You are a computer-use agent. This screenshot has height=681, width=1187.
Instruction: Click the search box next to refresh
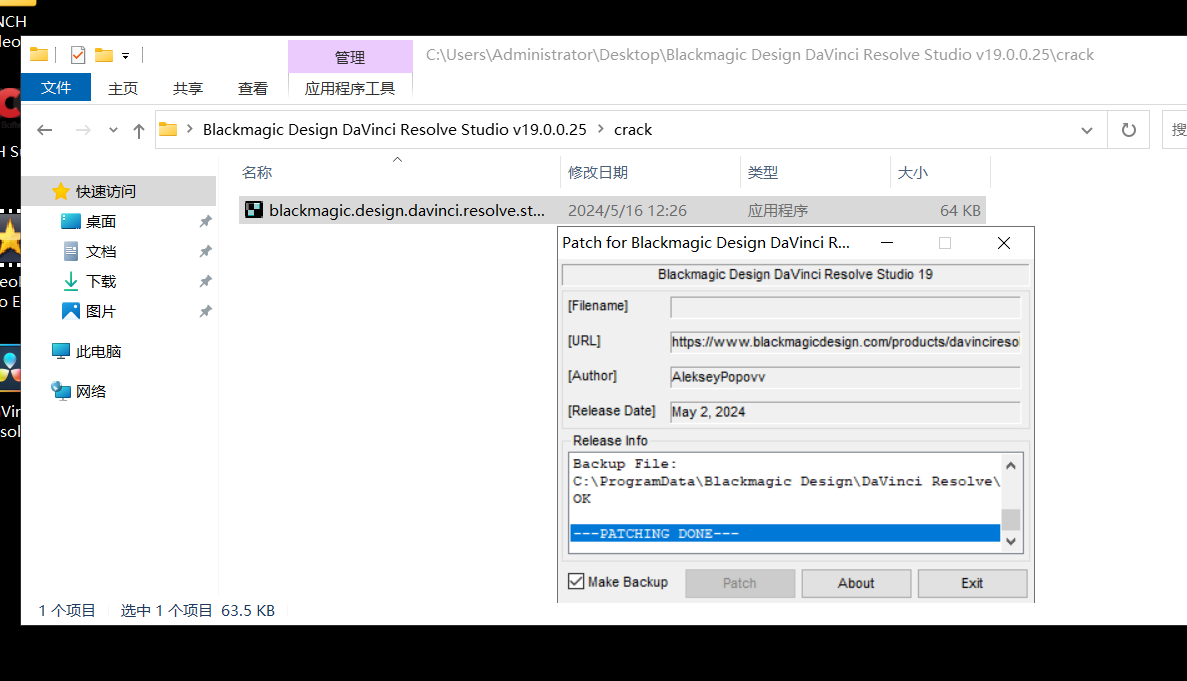coord(1174,130)
